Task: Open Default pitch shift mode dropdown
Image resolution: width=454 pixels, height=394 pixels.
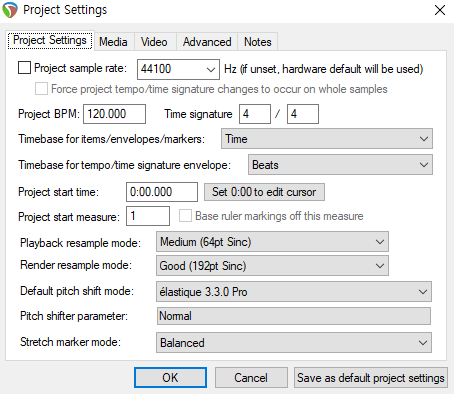Action: tap(294, 292)
